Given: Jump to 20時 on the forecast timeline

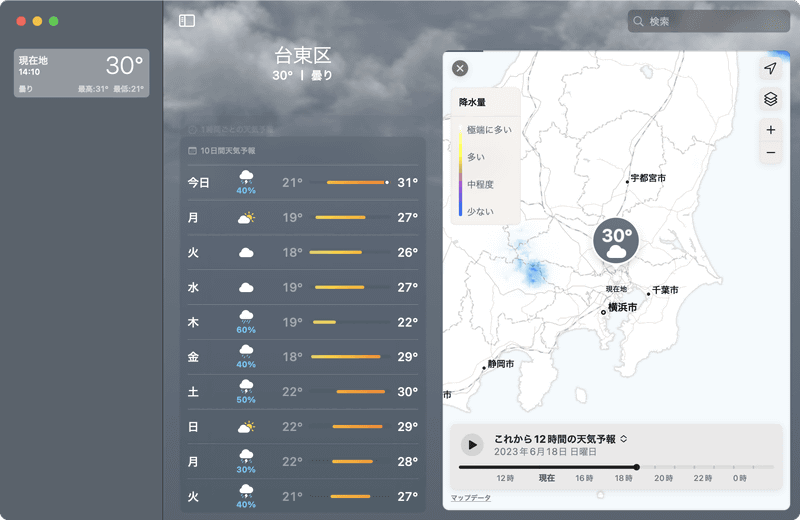Looking at the screenshot, I should (x=663, y=478).
